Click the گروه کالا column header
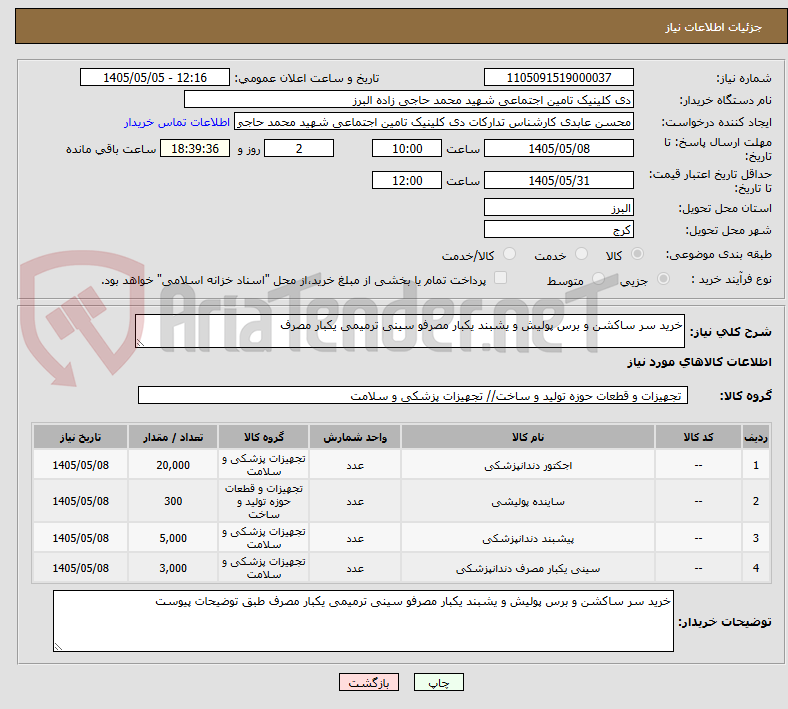The image size is (788, 709). (263, 437)
